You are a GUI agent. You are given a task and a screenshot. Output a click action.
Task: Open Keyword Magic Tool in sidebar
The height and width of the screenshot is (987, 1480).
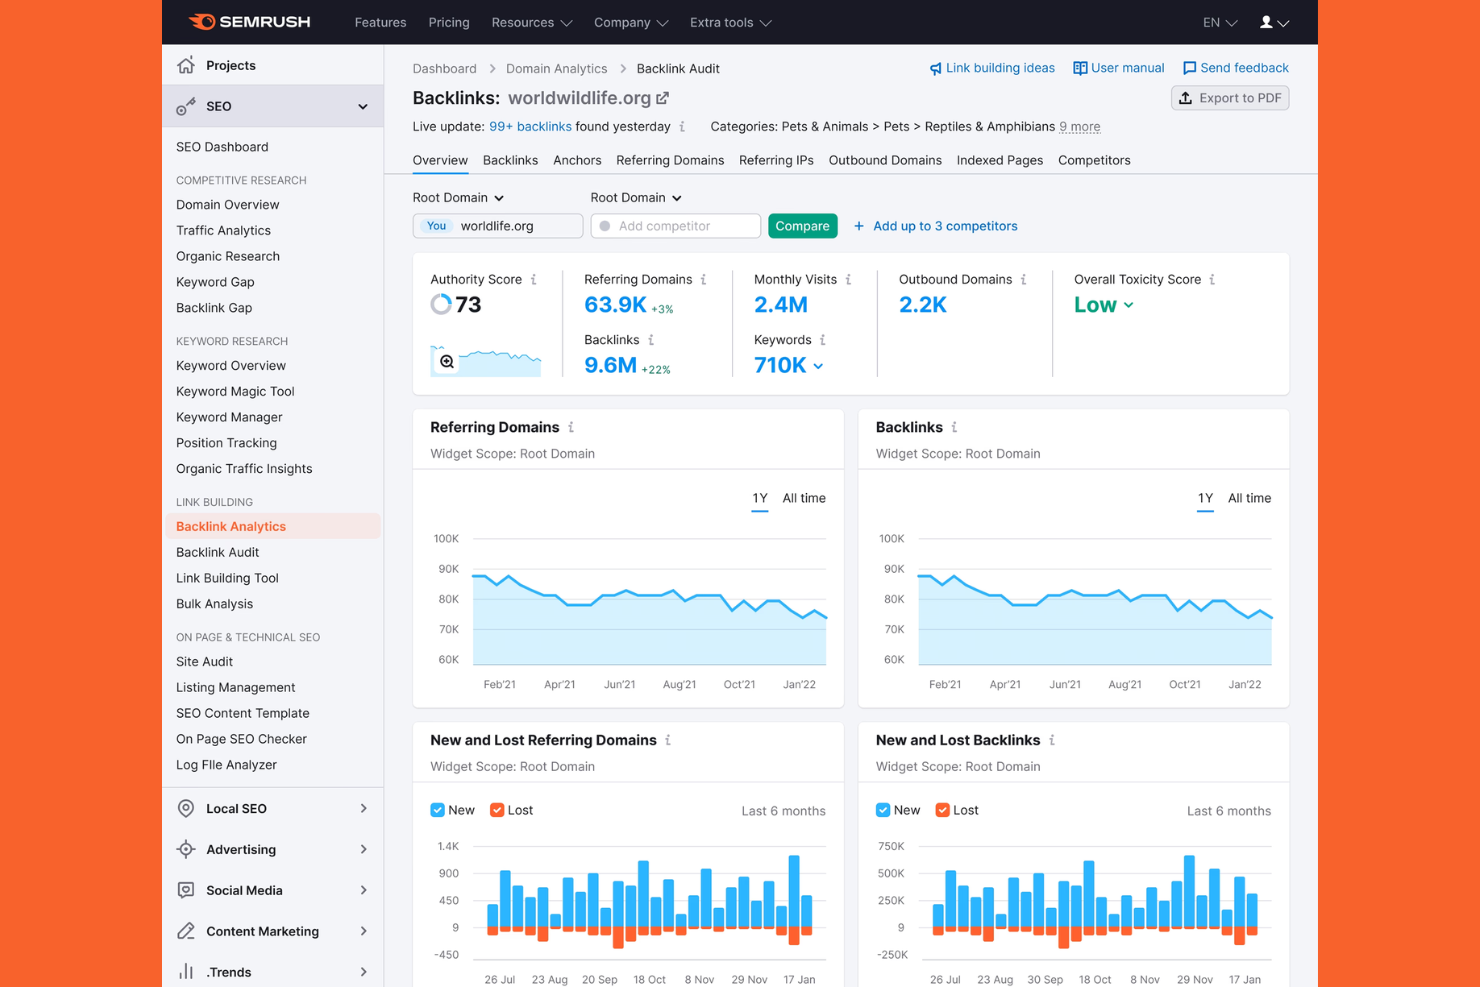coord(235,391)
